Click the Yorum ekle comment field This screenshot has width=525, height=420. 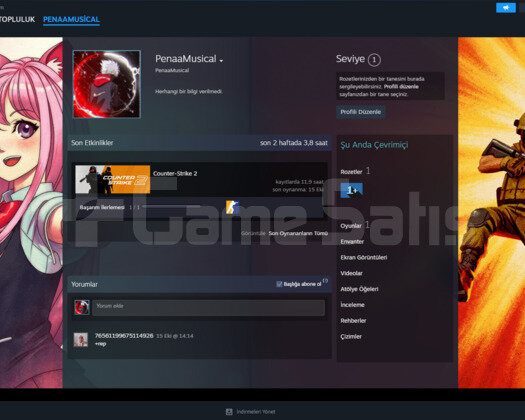click(208, 307)
